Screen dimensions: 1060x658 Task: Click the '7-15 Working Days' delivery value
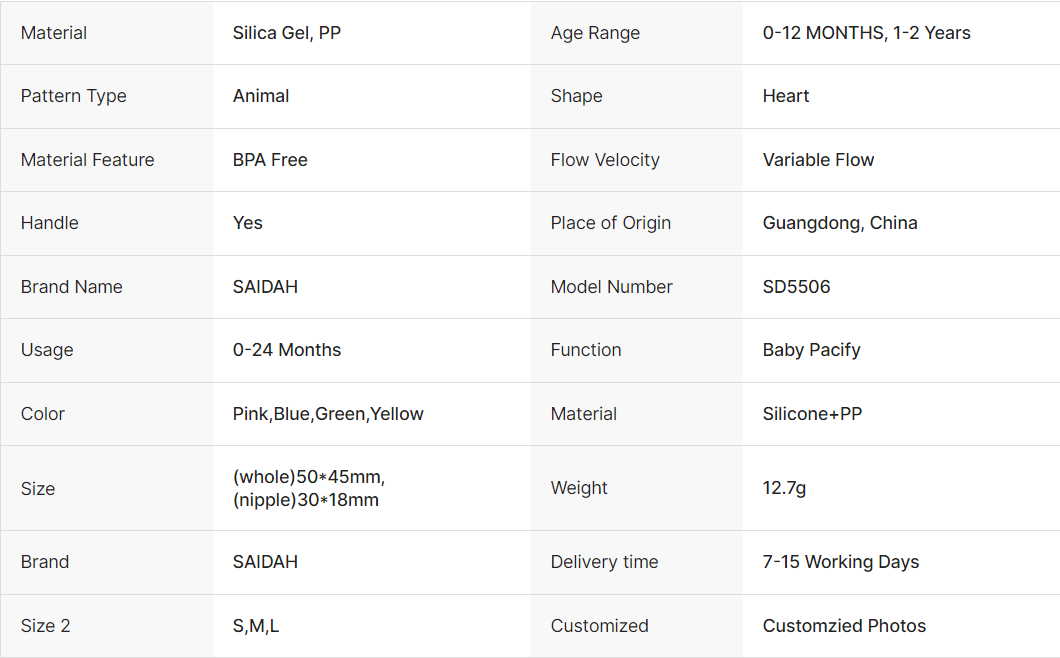(841, 562)
